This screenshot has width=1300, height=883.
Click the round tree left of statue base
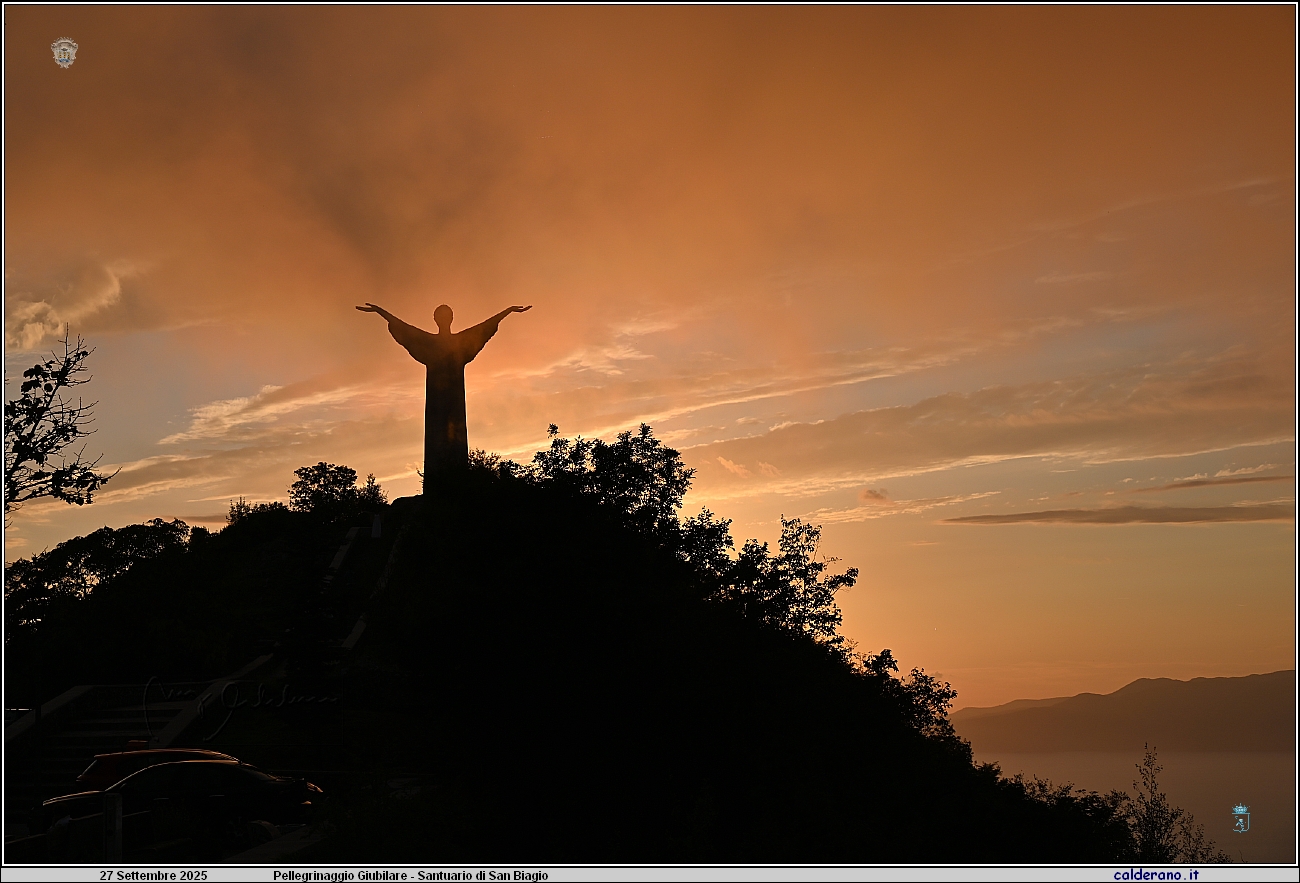pos(325,487)
